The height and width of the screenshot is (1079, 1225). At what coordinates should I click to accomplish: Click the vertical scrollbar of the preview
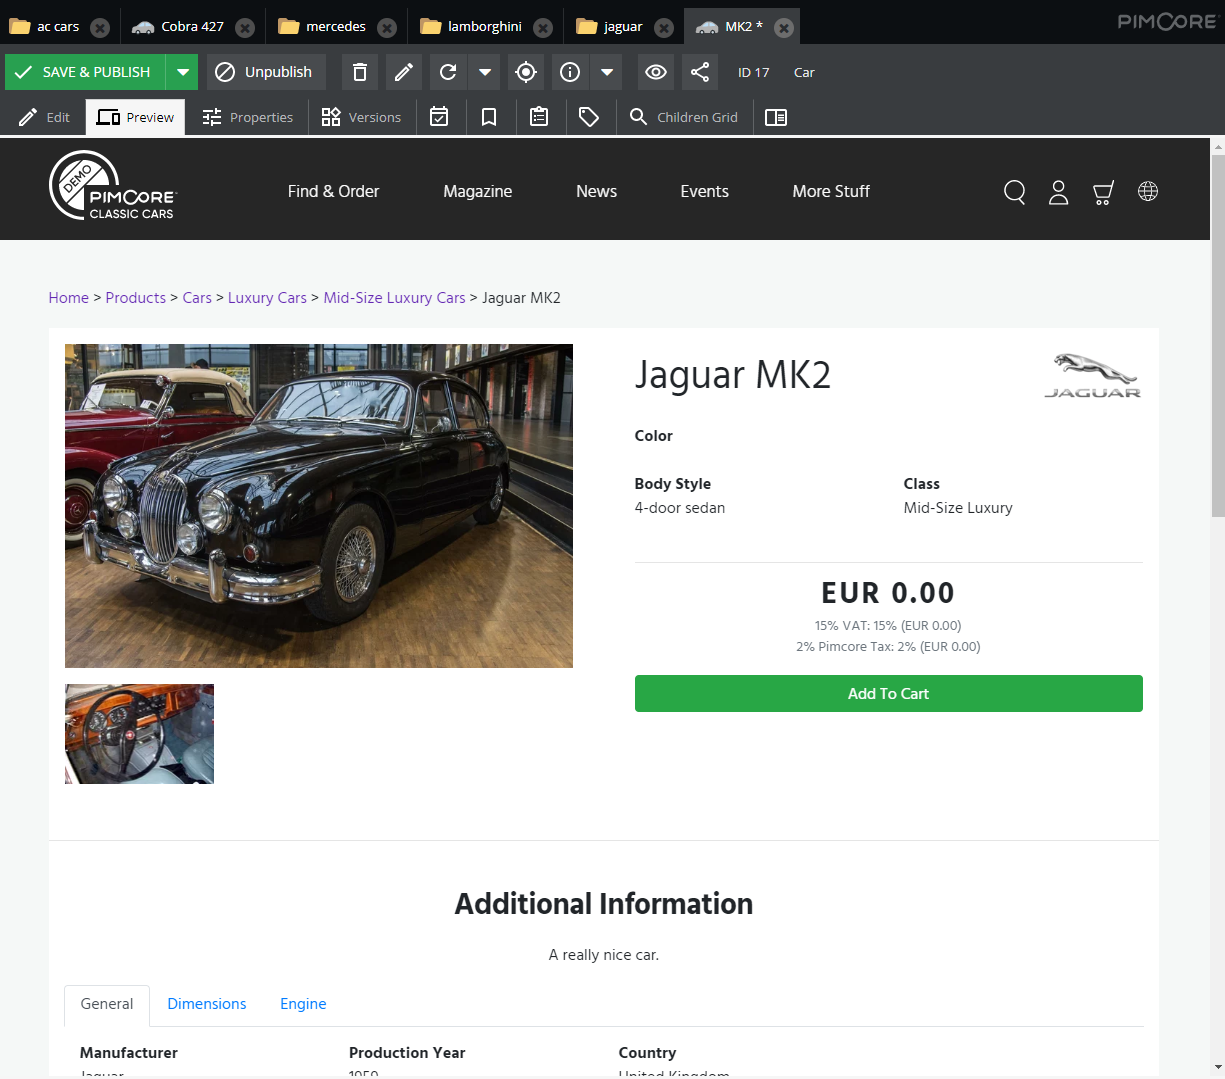point(1218,335)
